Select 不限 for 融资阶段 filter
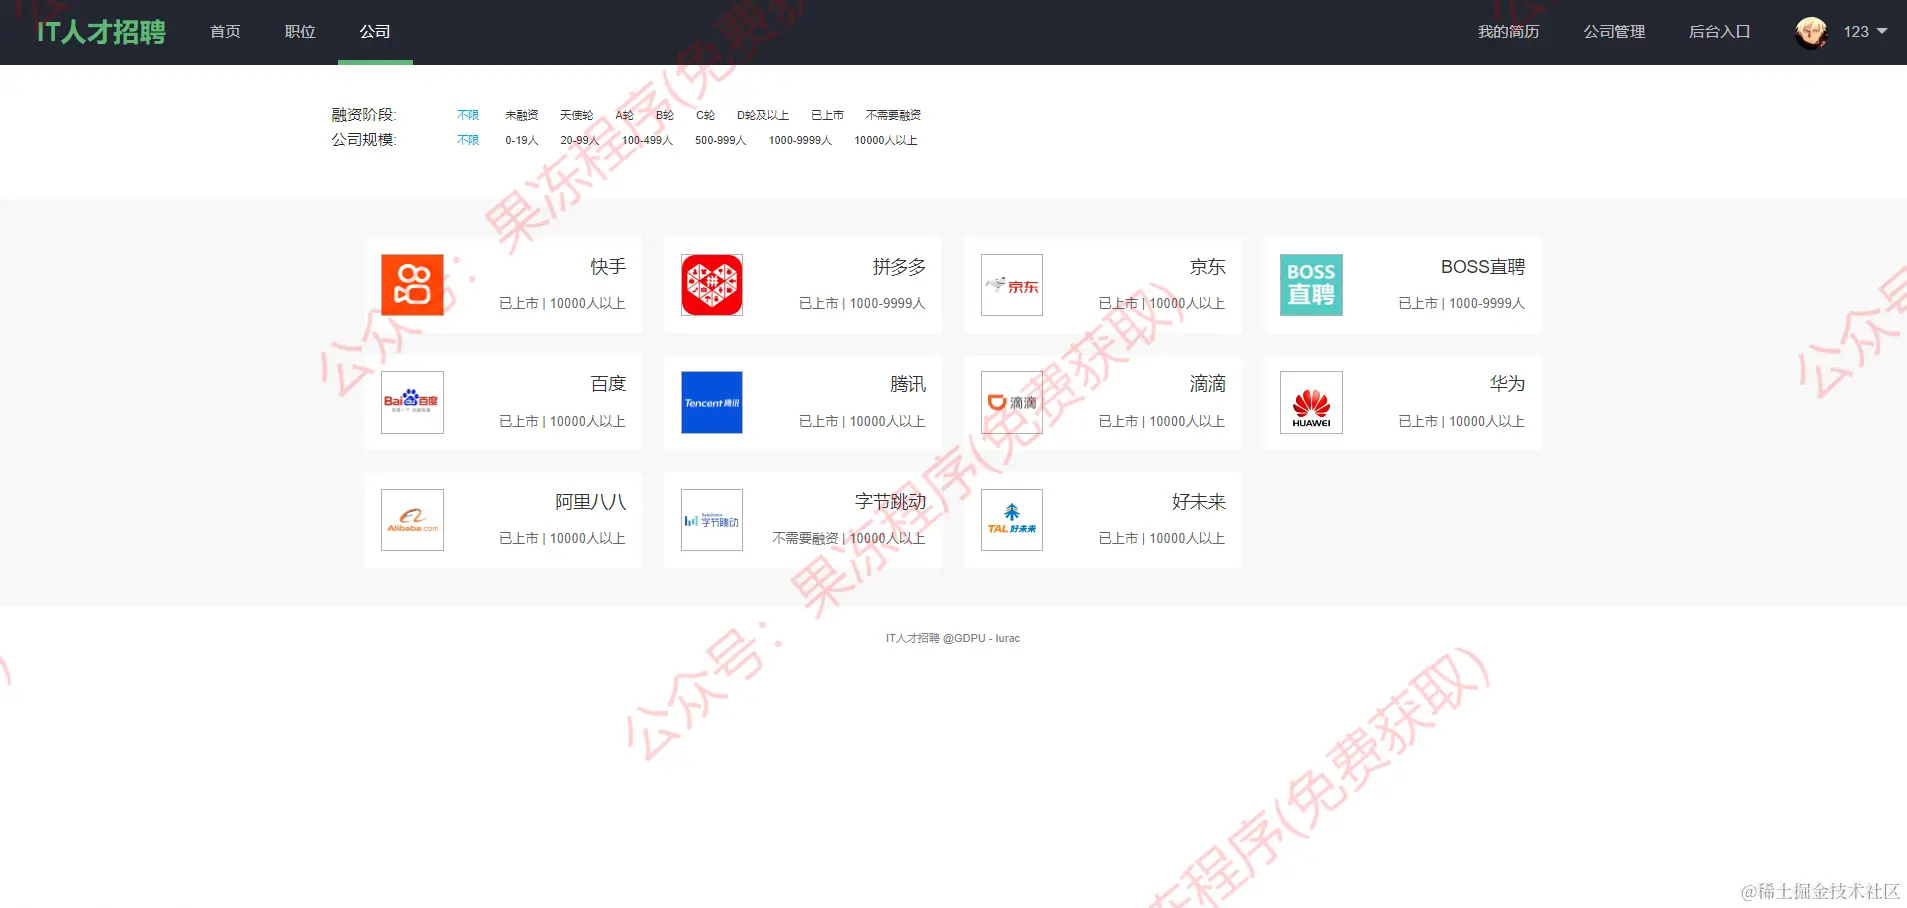The width and height of the screenshot is (1907, 908). click(x=468, y=115)
